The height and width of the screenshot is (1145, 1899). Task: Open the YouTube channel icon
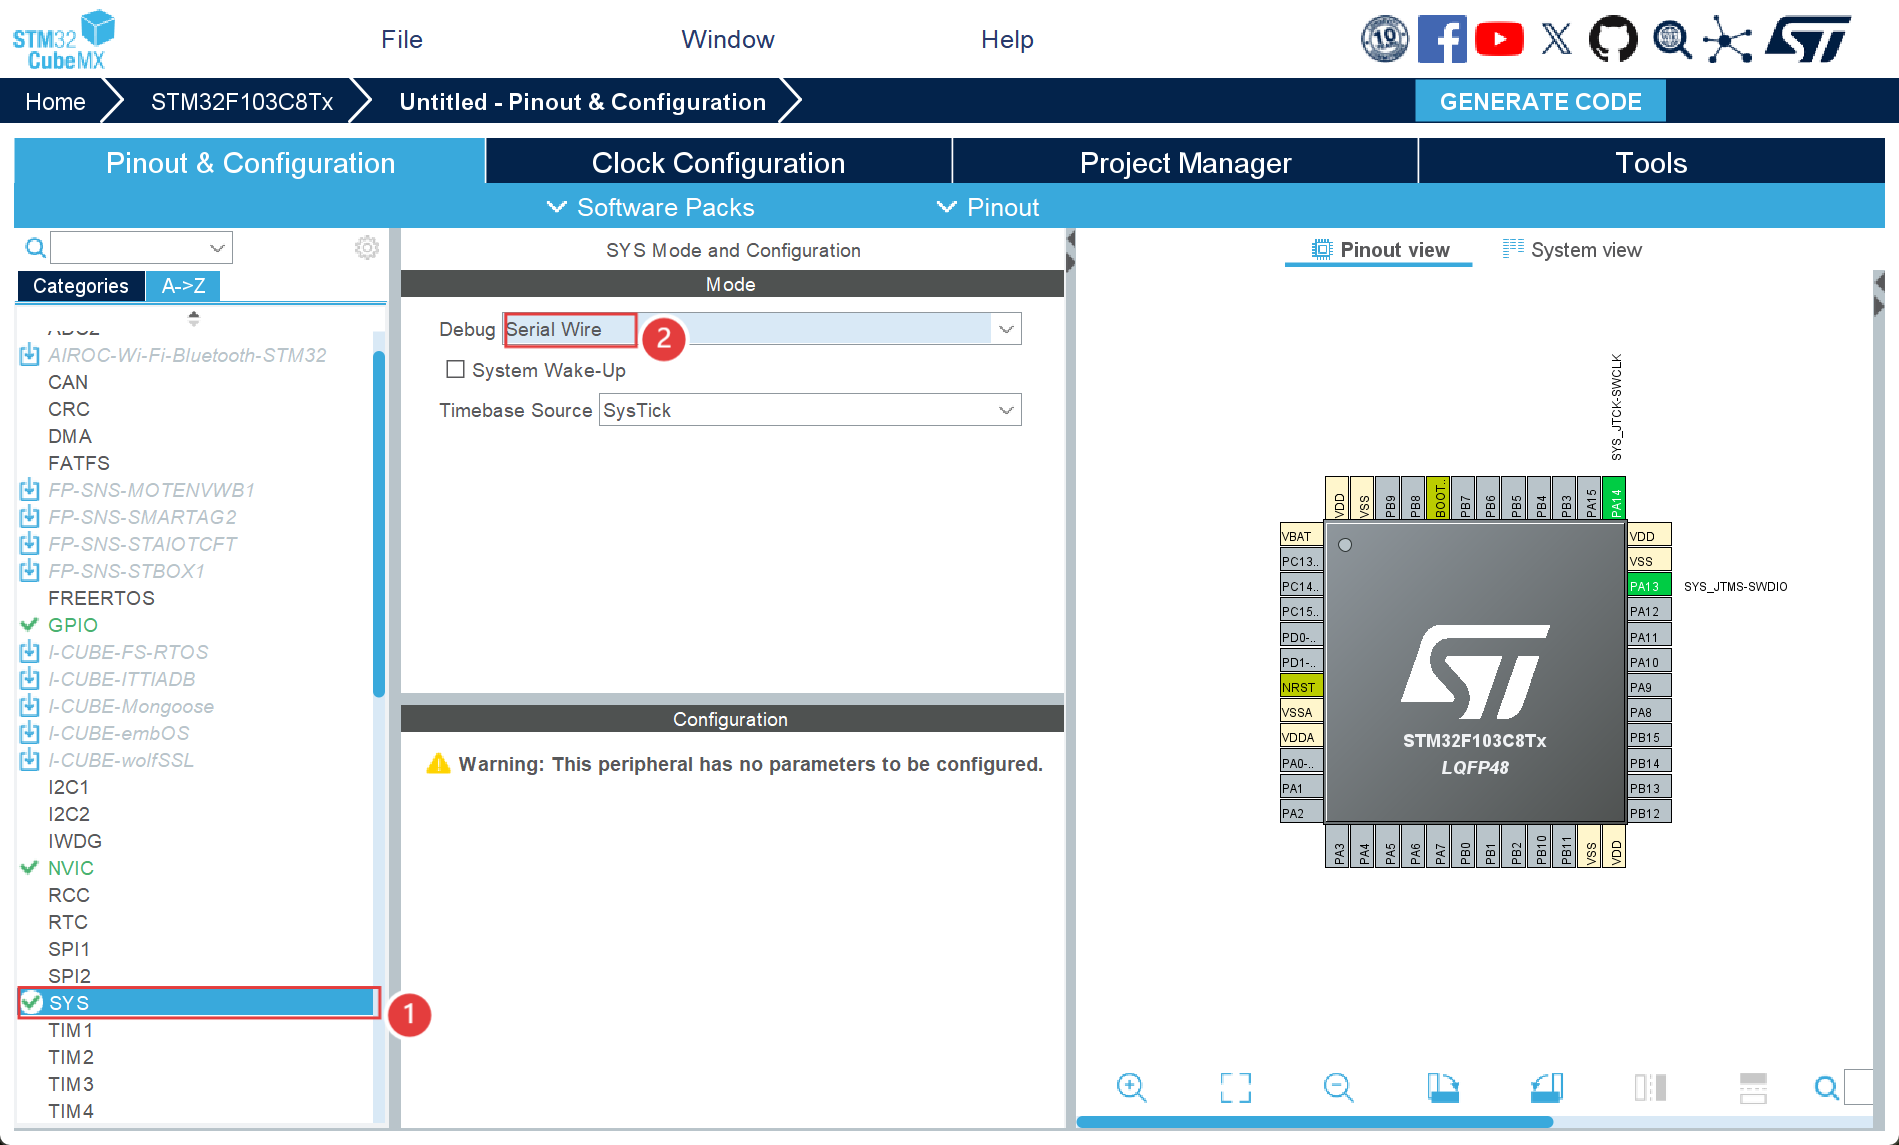[x=1499, y=39]
